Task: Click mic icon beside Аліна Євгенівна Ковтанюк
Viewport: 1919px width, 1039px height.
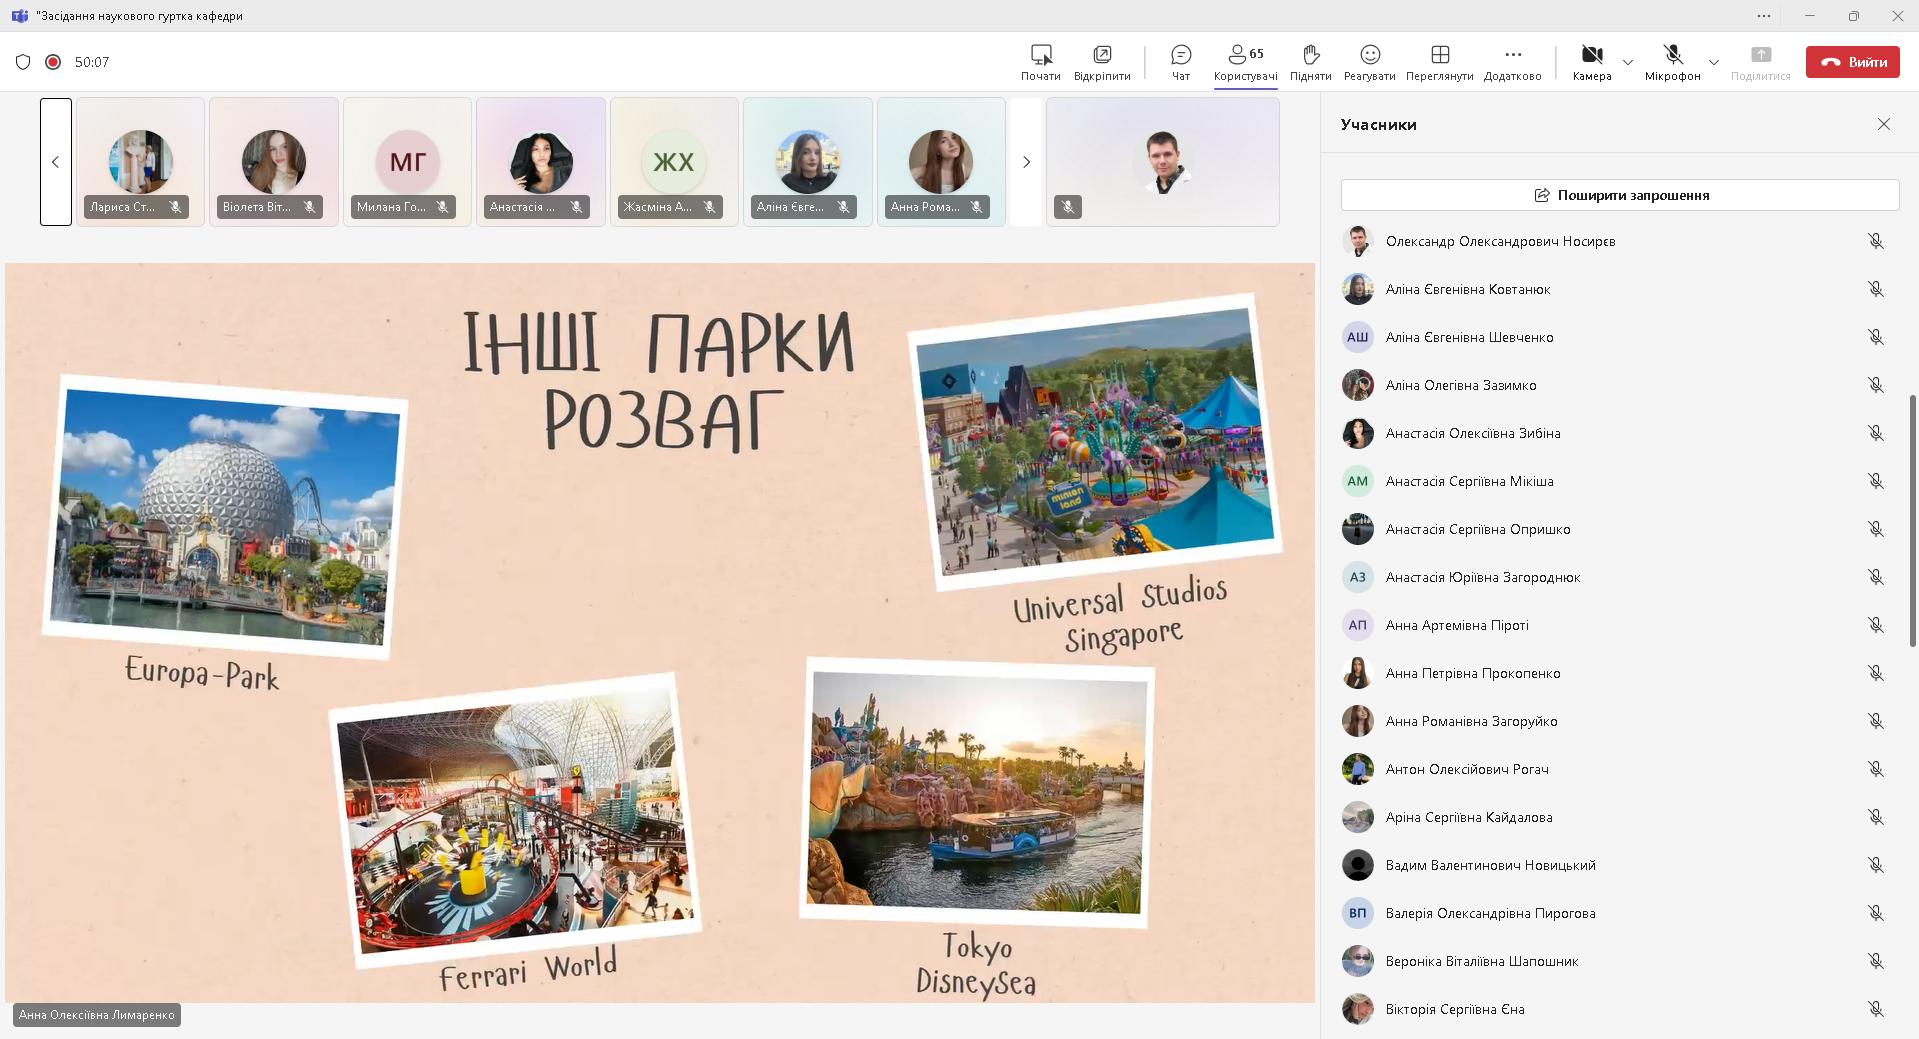Action: click(x=1876, y=289)
